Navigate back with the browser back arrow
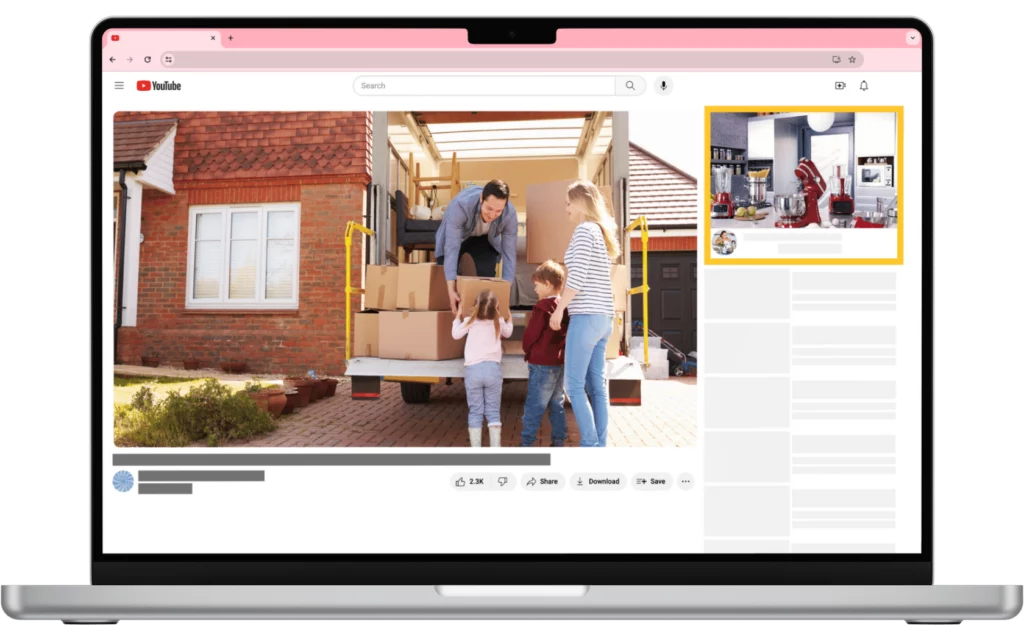The height and width of the screenshot is (640, 1024). click(x=112, y=59)
